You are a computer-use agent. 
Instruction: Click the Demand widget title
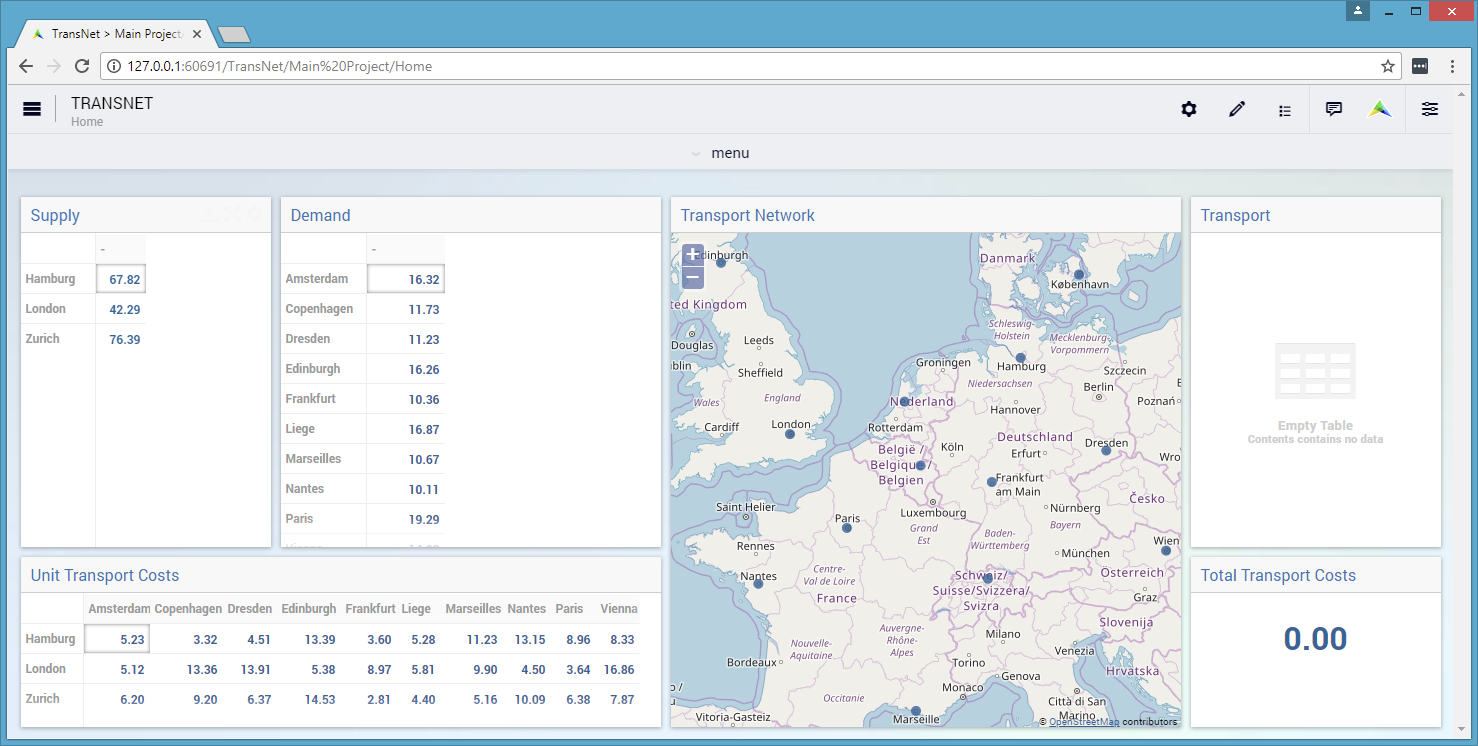coord(320,215)
